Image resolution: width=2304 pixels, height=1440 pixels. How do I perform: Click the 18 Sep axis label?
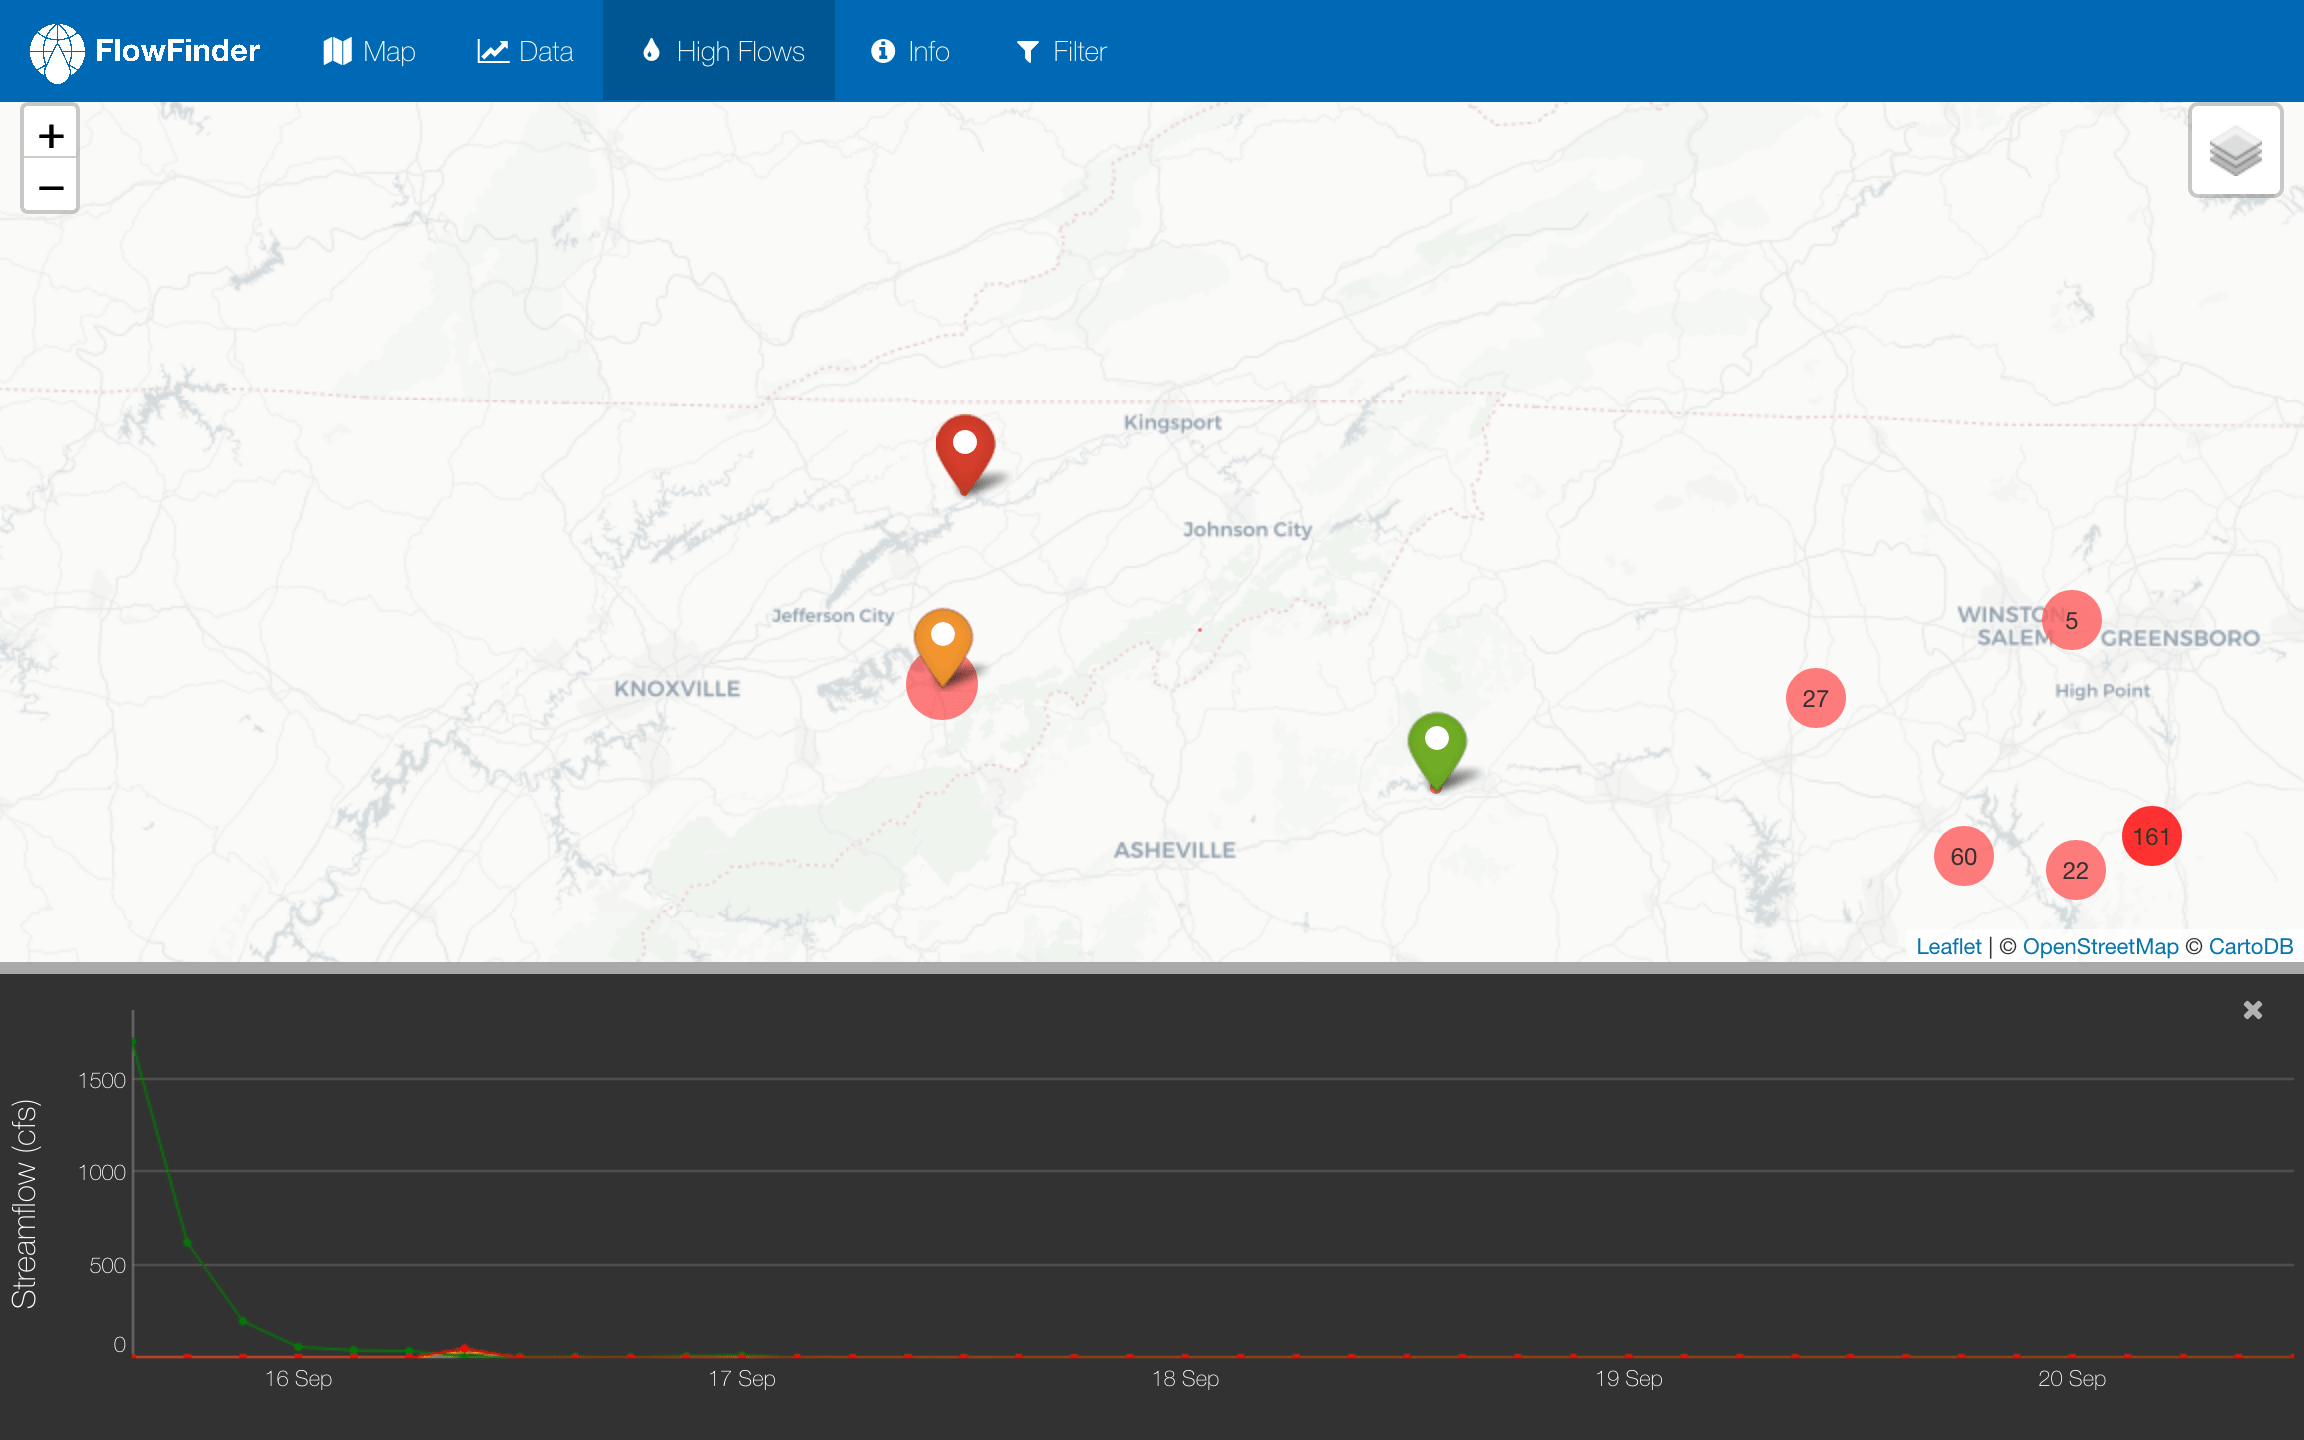click(1185, 1378)
